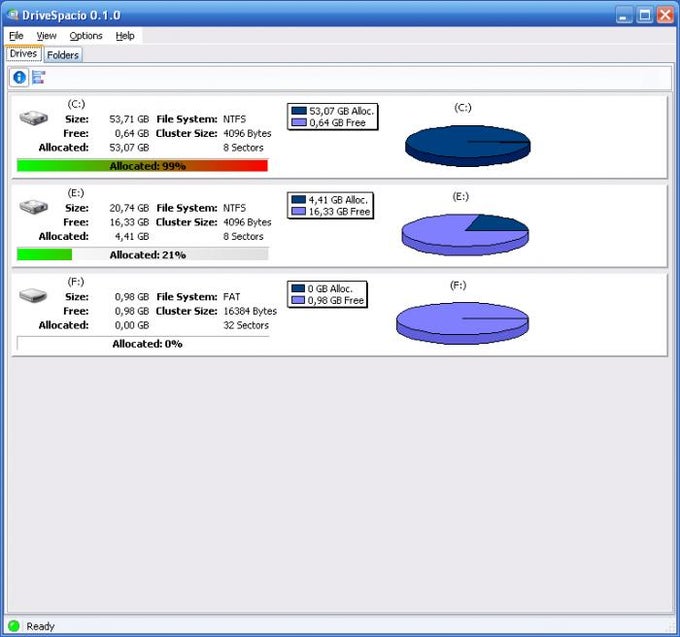Image resolution: width=680 pixels, height=637 pixels.
Task: Click the C: pie chart
Action: (x=468, y=146)
